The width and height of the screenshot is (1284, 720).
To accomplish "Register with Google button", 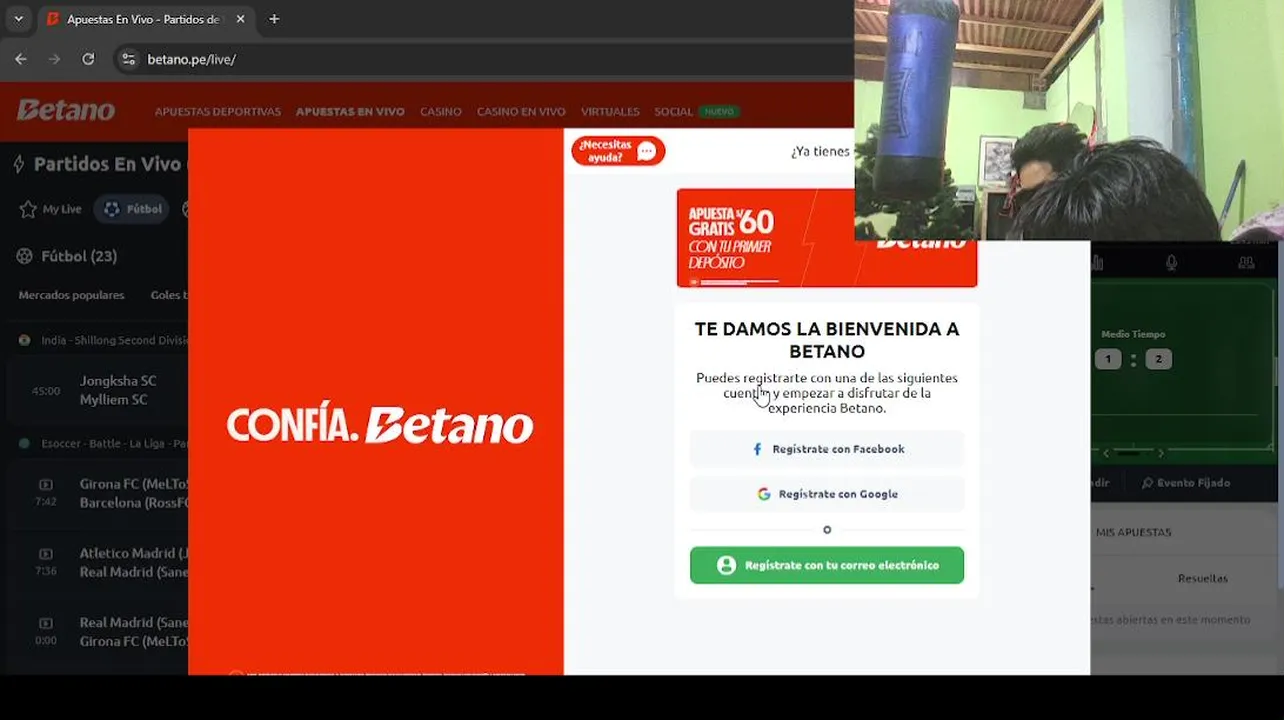I will pos(827,494).
